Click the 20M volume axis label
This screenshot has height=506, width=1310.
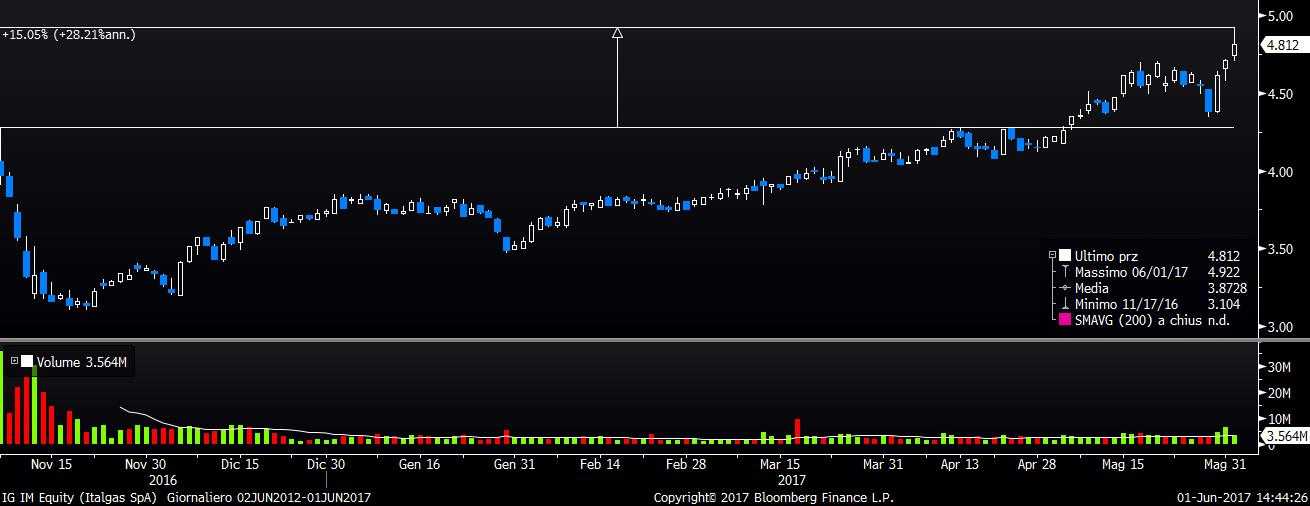click(1281, 393)
